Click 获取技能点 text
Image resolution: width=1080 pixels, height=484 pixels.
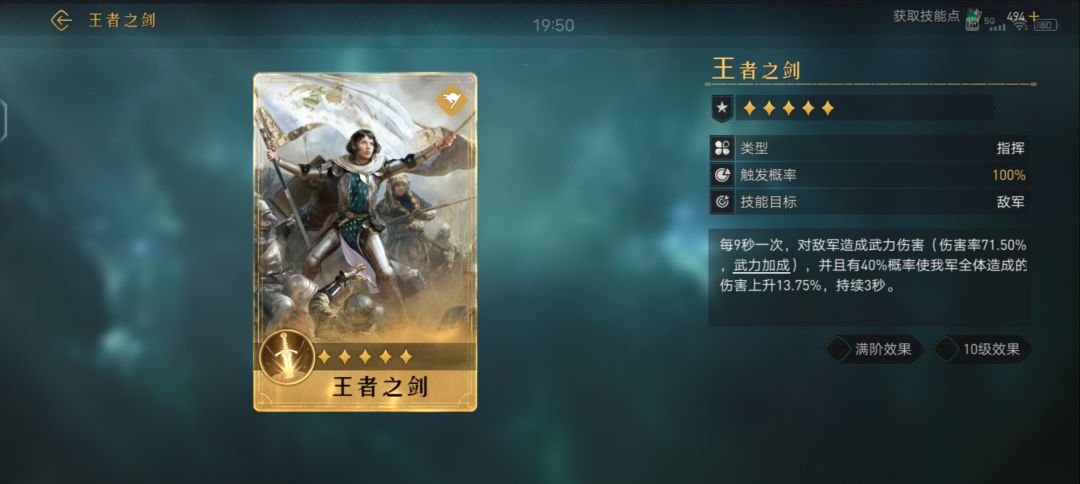point(926,17)
